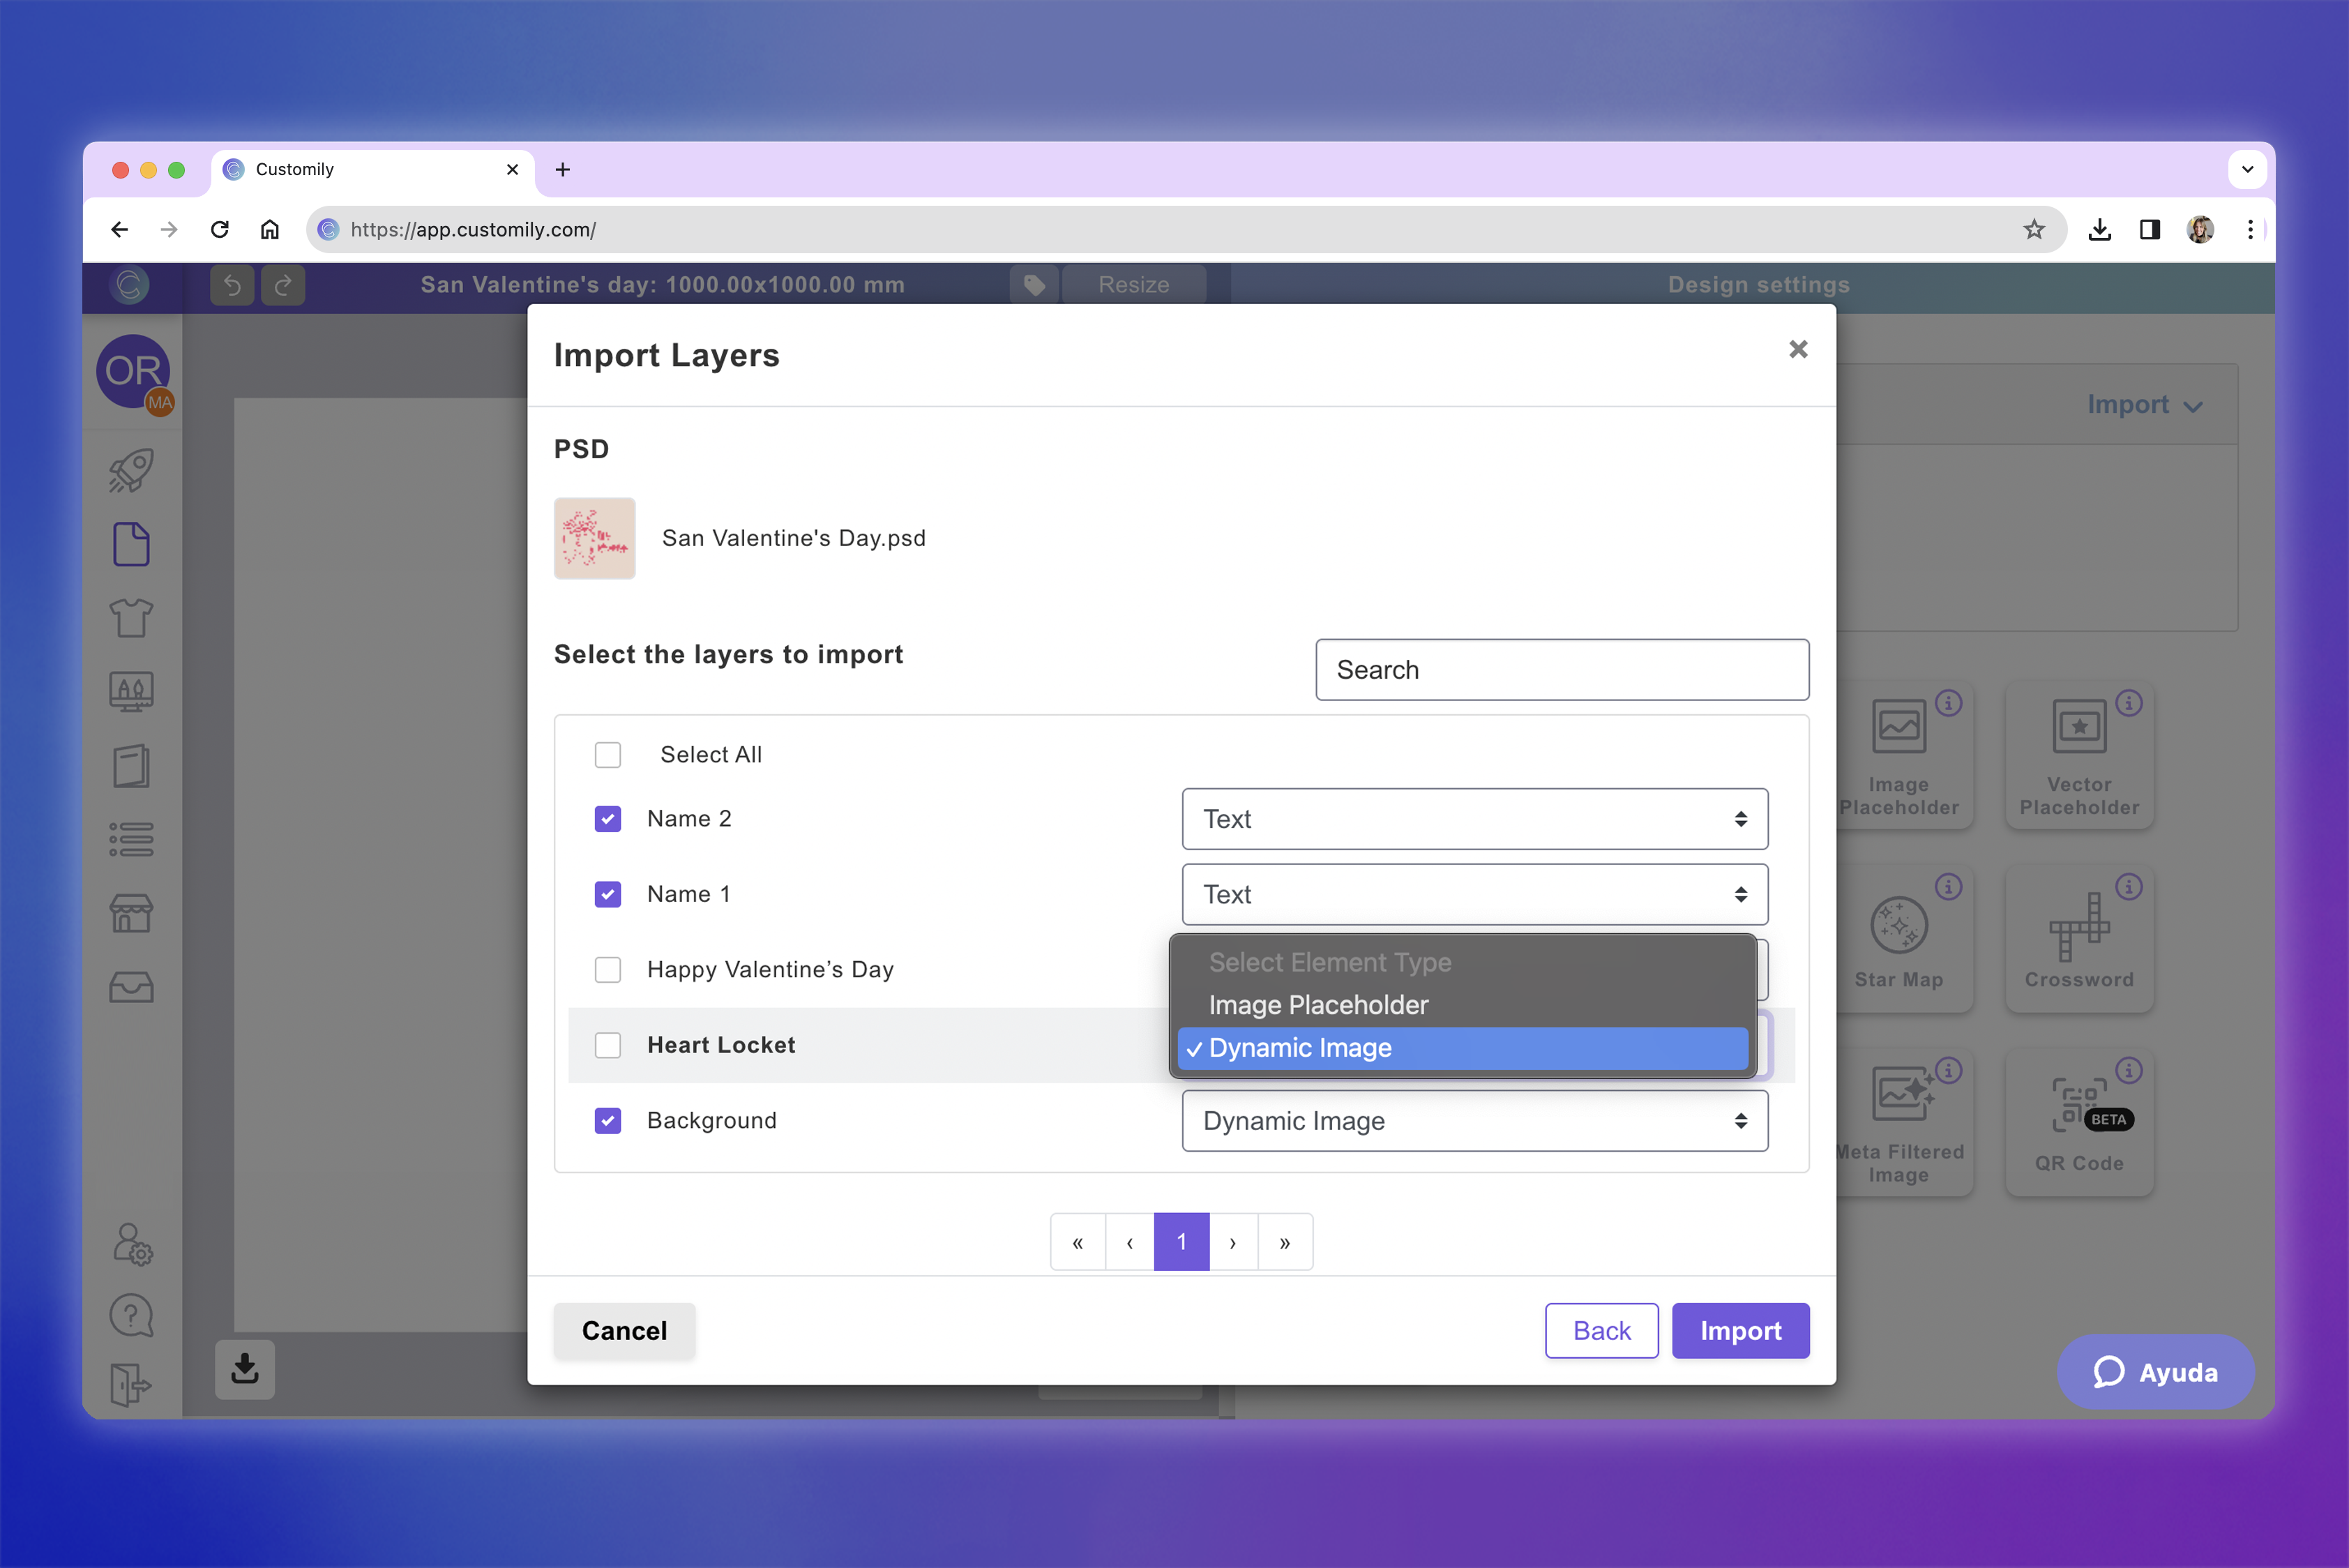This screenshot has height=1568, width=2349.
Task: Click the store icon in sidebar
Action: [x=131, y=913]
